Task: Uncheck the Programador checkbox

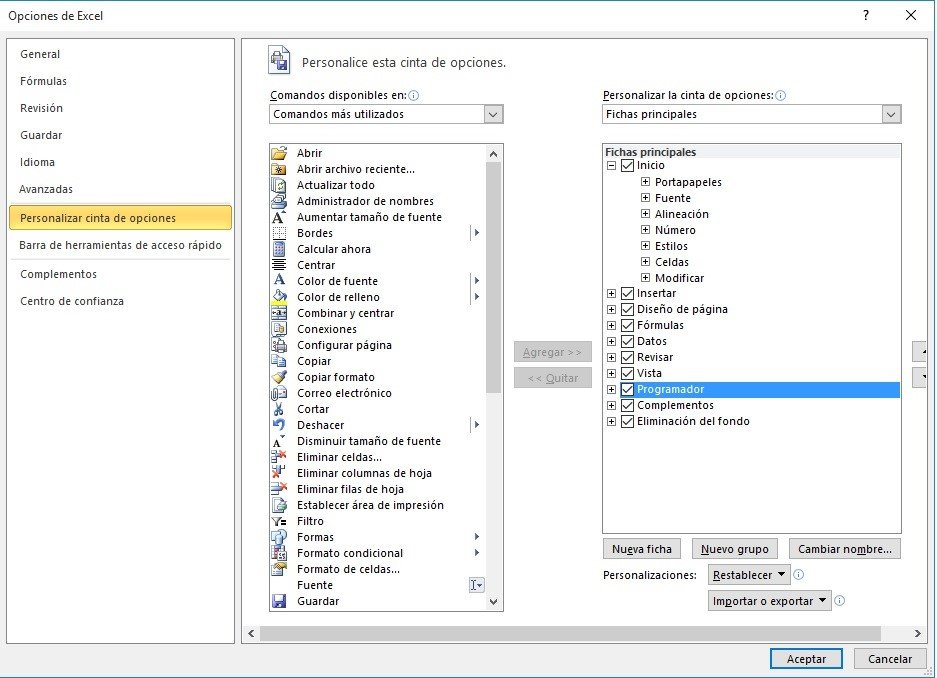Action: tap(627, 389)
